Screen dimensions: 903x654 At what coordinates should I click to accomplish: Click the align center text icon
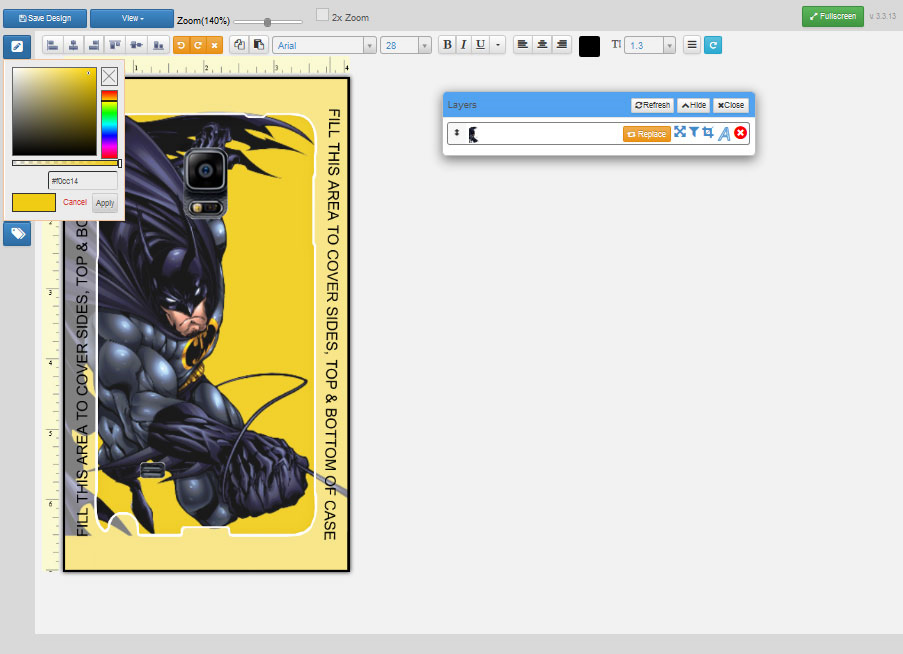(542, 45)
